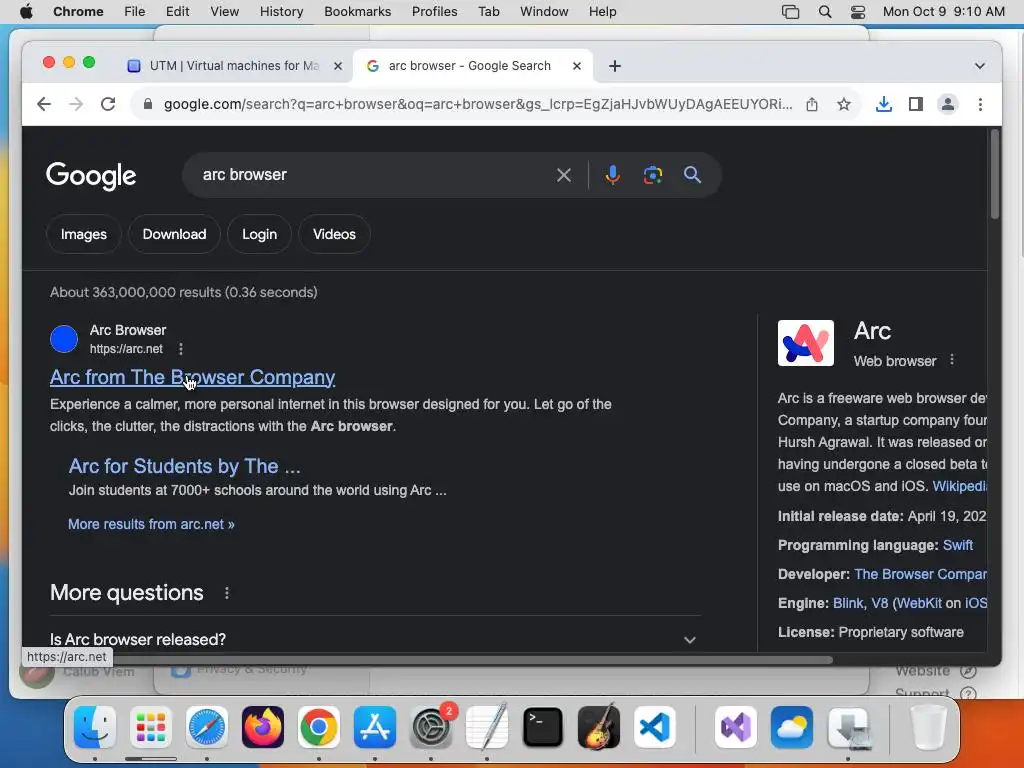This screenshot has height=768, width=1024.
Task: Open the Swift programming language link
Action: pyautogui.click(x=958, y=545)
